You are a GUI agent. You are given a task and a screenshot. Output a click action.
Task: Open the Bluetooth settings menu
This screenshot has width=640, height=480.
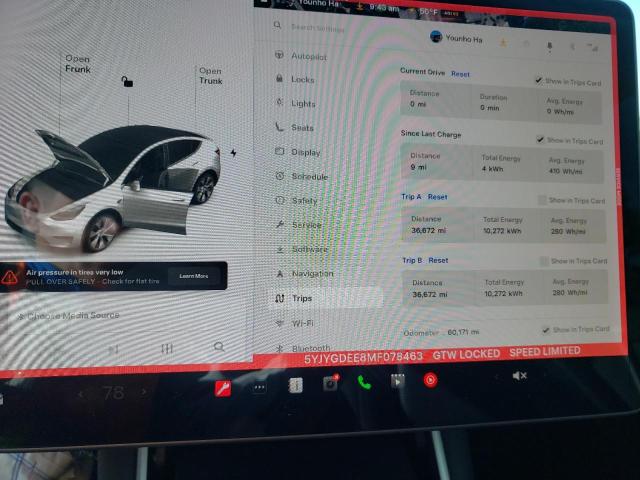(x=304, y=348)
